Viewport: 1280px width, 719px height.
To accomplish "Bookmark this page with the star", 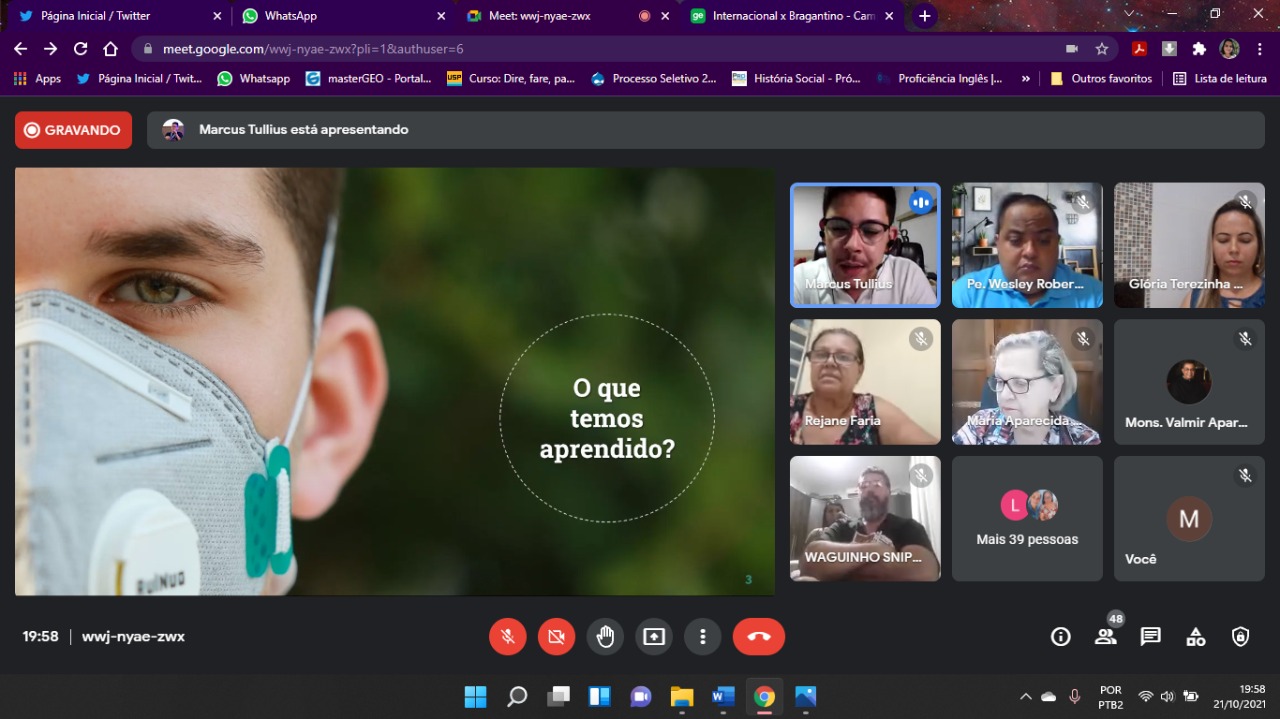I will (1102, 49).
